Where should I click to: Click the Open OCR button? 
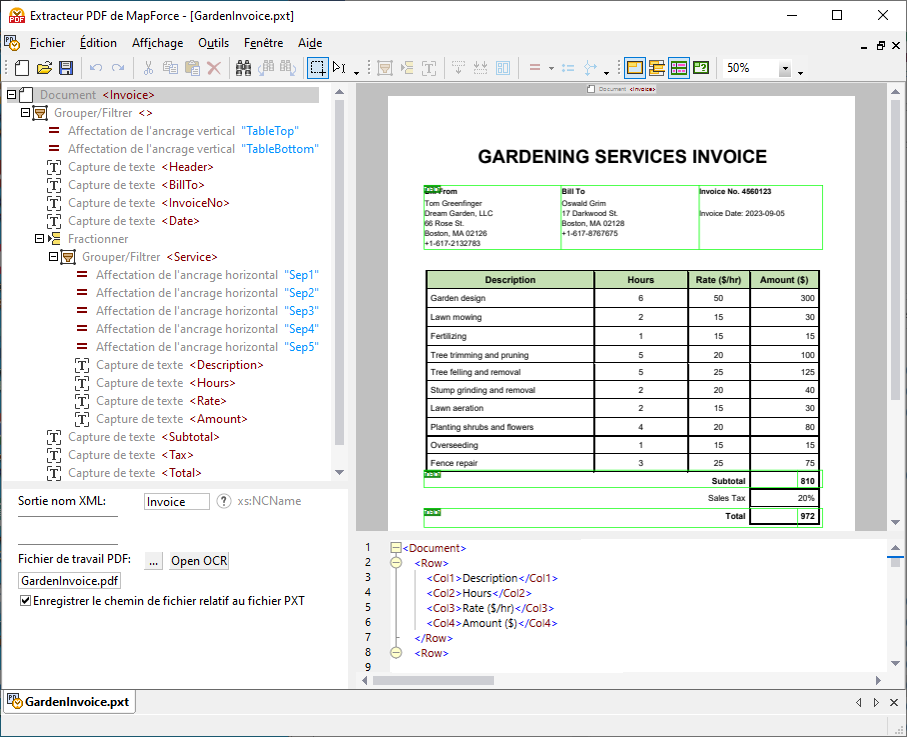(199, 561)
